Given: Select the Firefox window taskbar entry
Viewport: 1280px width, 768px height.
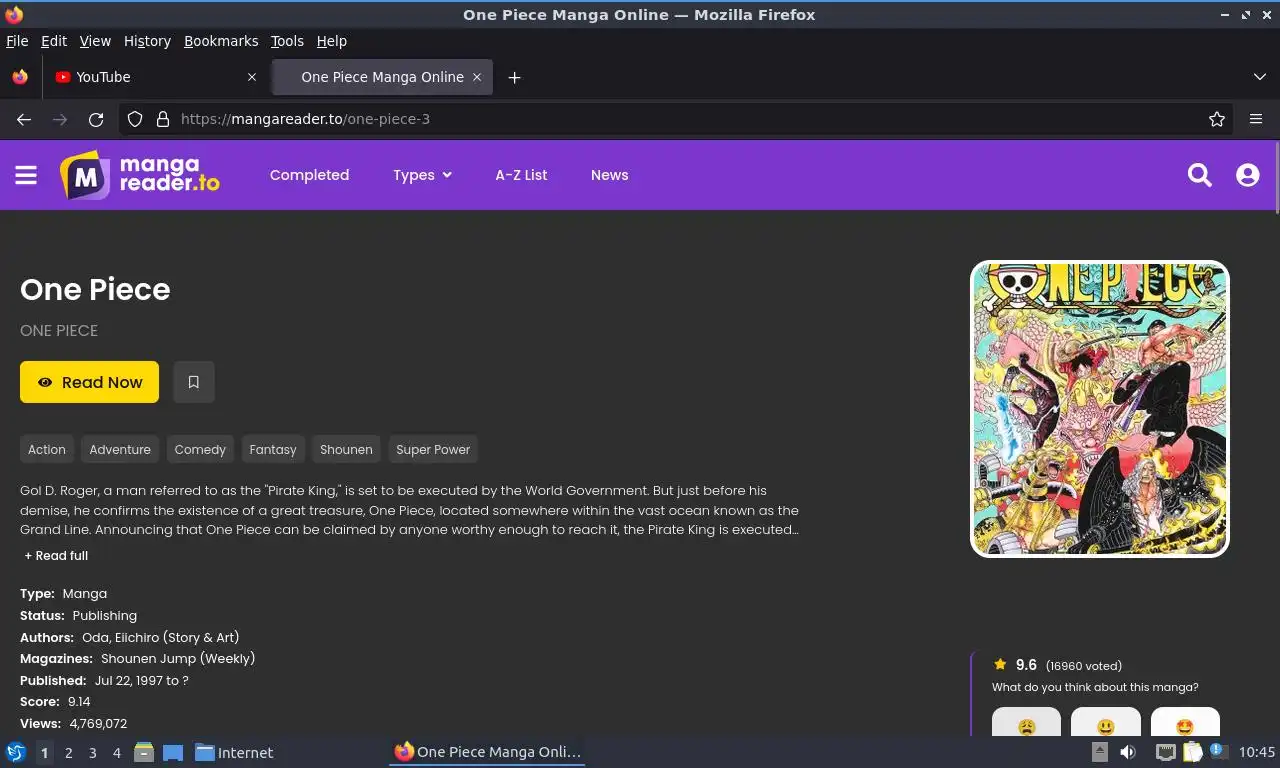Looking at the screenshot, I should click(x=487, y=752).
